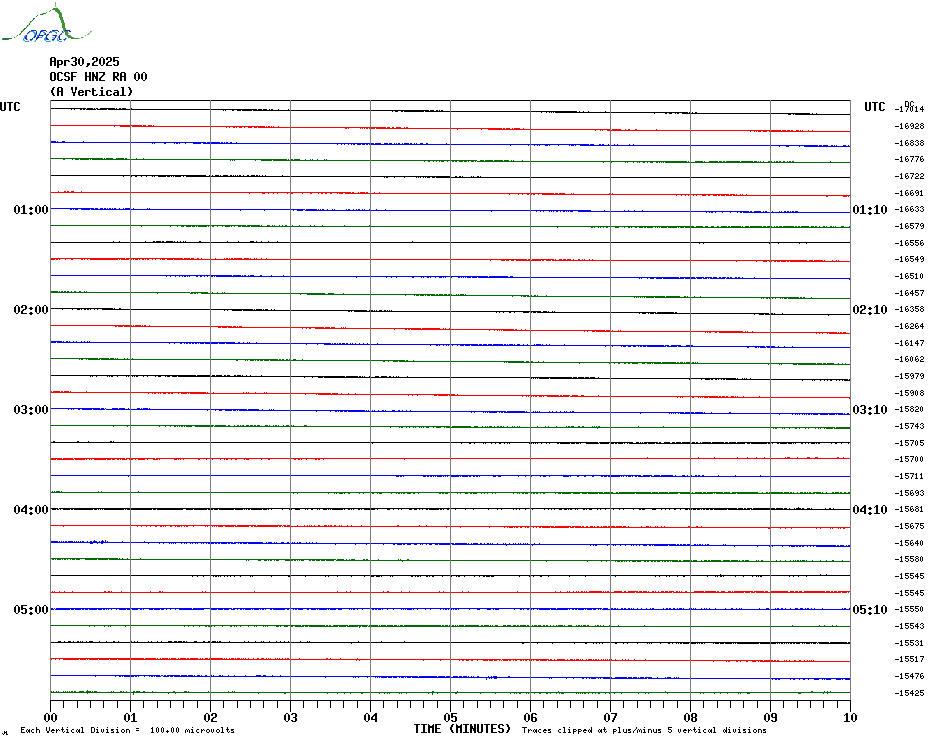Screen dimensions: 930x744
Task: Click the 03:00 time label
Action: click(x=31, y=410)
